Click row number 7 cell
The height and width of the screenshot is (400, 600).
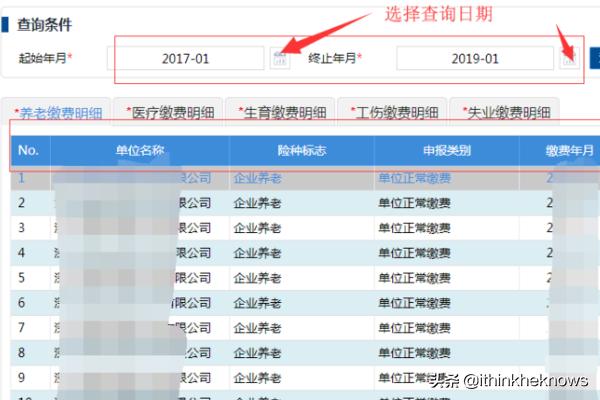(30, 328)
